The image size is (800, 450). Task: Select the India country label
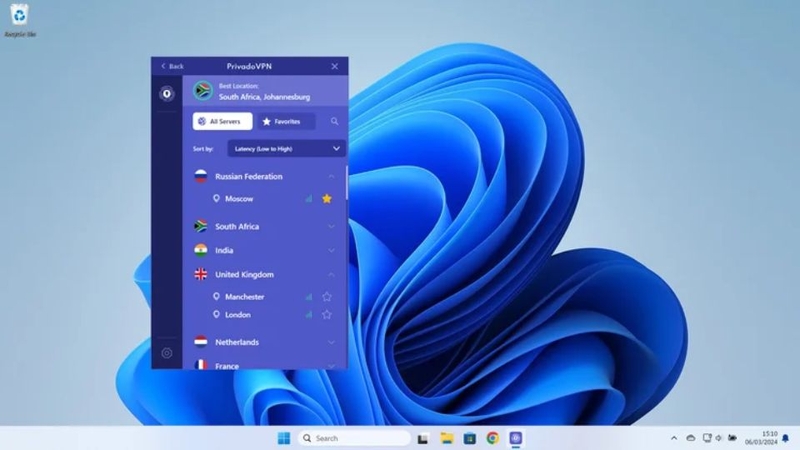click(x=224, y=251)
